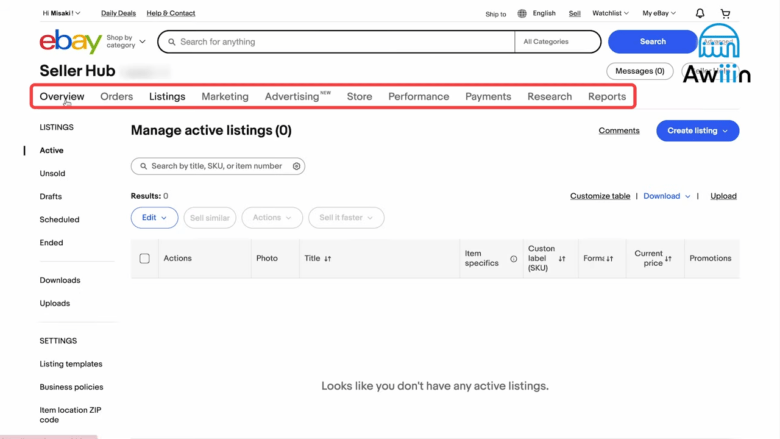780x439 pixels.
Task: Select the Store tab
Action: [x=359, y=96]
